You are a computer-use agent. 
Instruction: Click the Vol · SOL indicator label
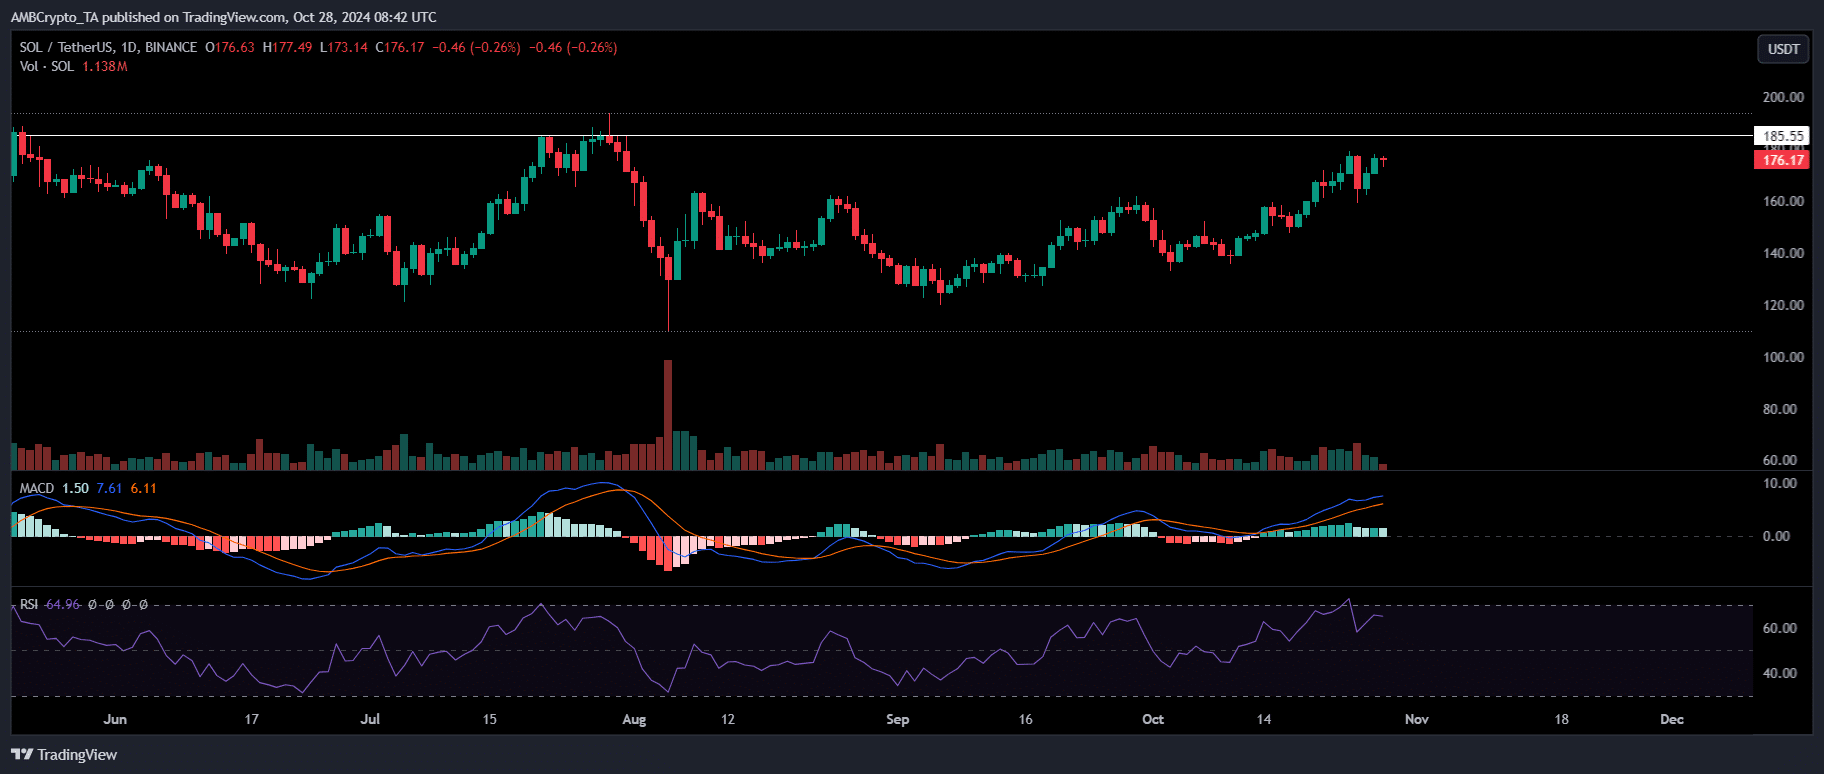(46, 66)
